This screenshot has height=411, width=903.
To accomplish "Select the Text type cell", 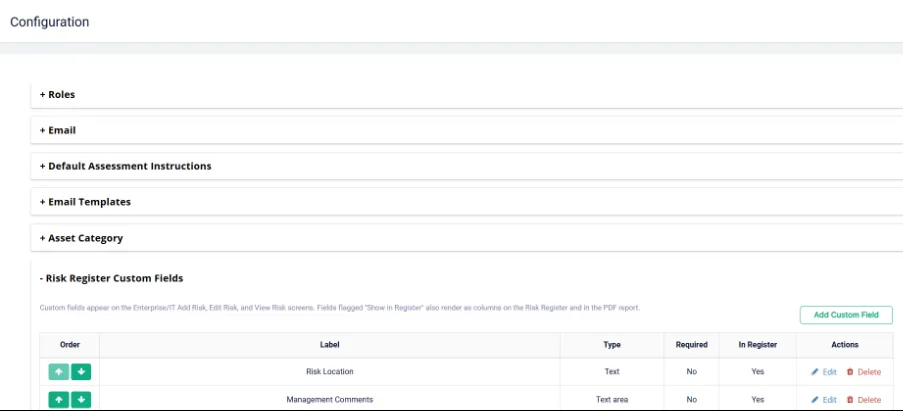I will 612,372.
